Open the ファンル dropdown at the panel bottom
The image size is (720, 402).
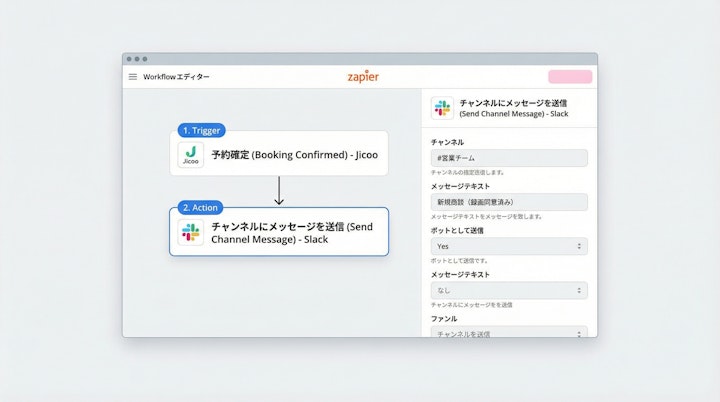509,332
